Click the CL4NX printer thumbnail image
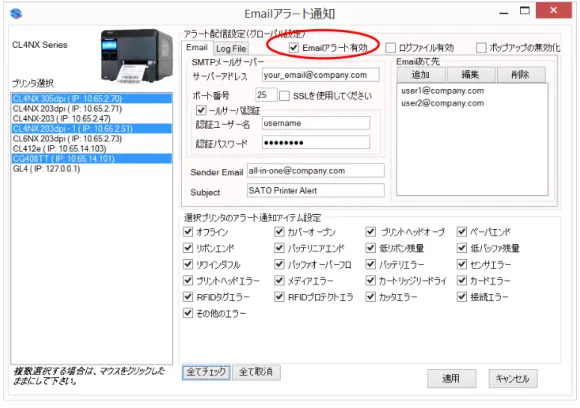Viewport: 580px width, 408px height. click(137, 56)
